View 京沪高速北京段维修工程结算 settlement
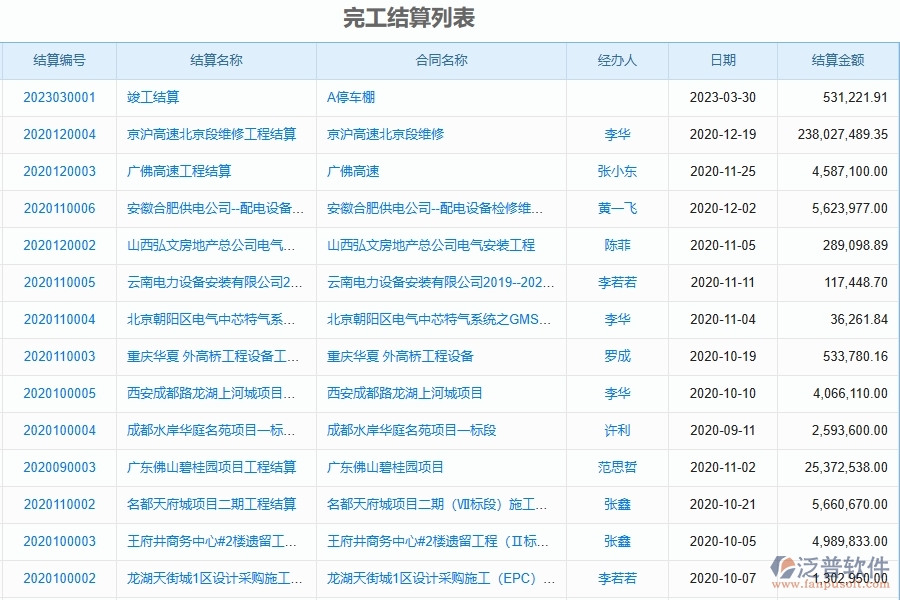This screenshot has width=900, height=600. (206, 134)
